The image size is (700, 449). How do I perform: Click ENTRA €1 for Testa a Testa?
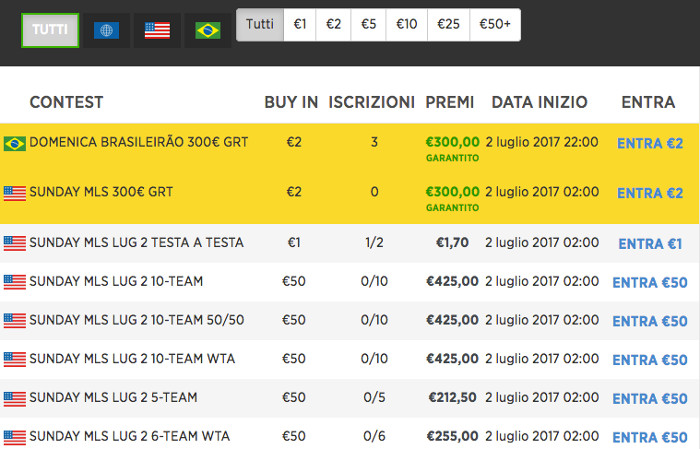coord(650,244)
